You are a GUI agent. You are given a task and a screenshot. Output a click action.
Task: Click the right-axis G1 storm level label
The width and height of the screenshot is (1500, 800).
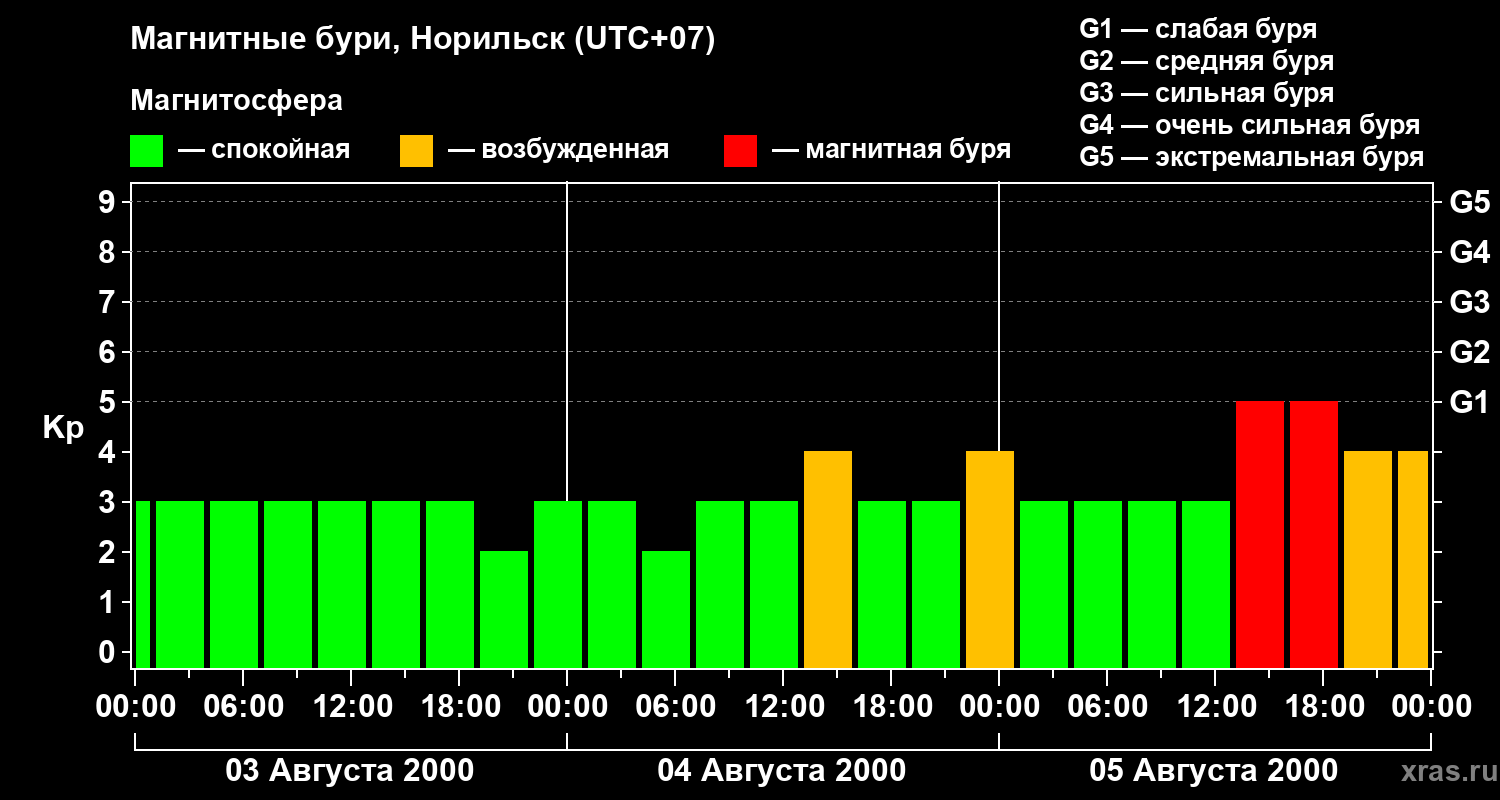coord(1469,402)
